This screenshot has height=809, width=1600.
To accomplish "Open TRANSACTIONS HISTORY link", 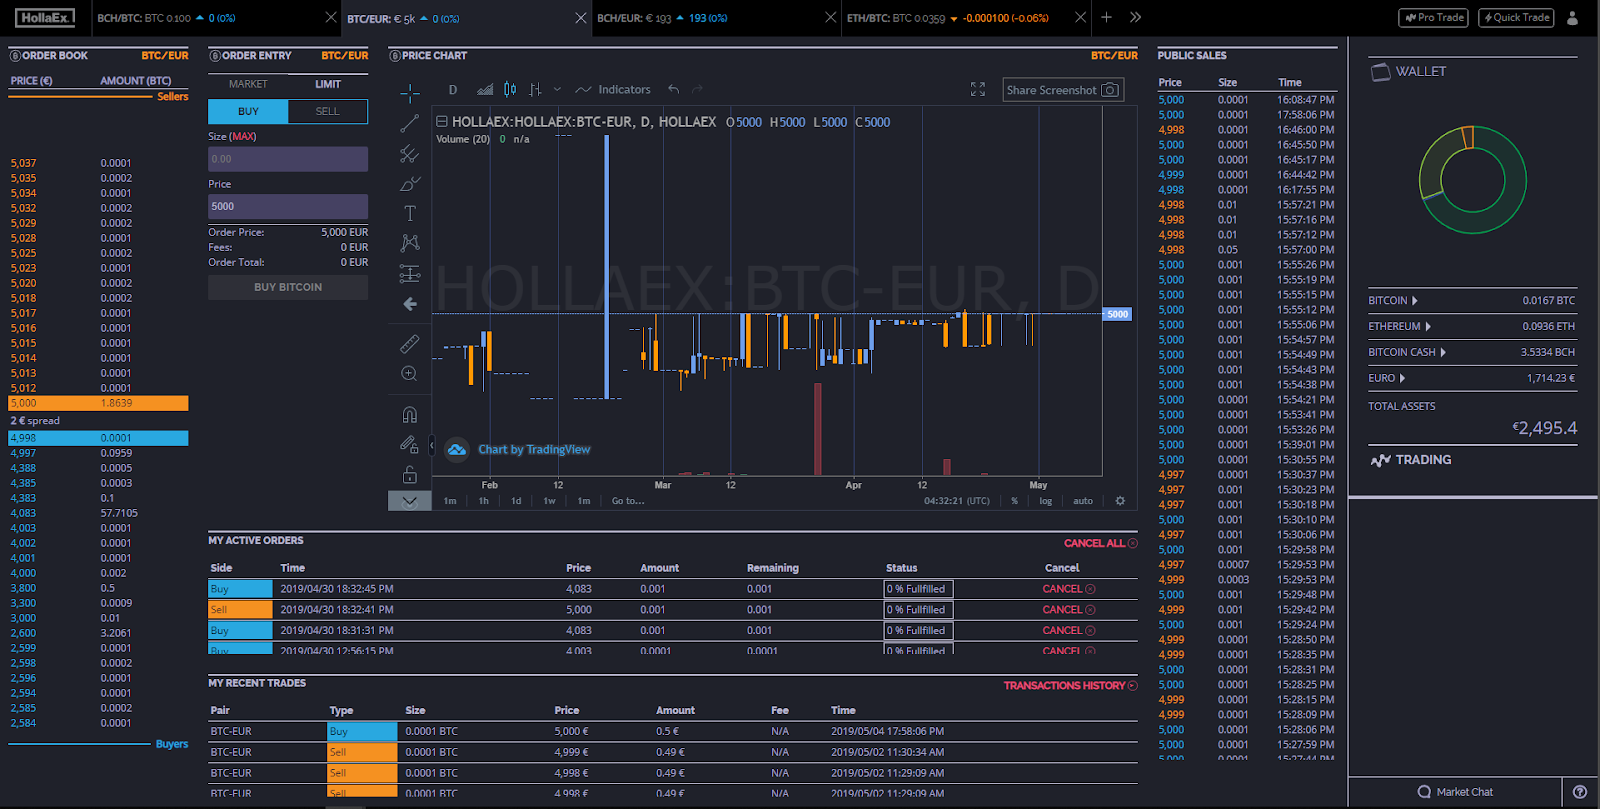I will (1070, 685).
